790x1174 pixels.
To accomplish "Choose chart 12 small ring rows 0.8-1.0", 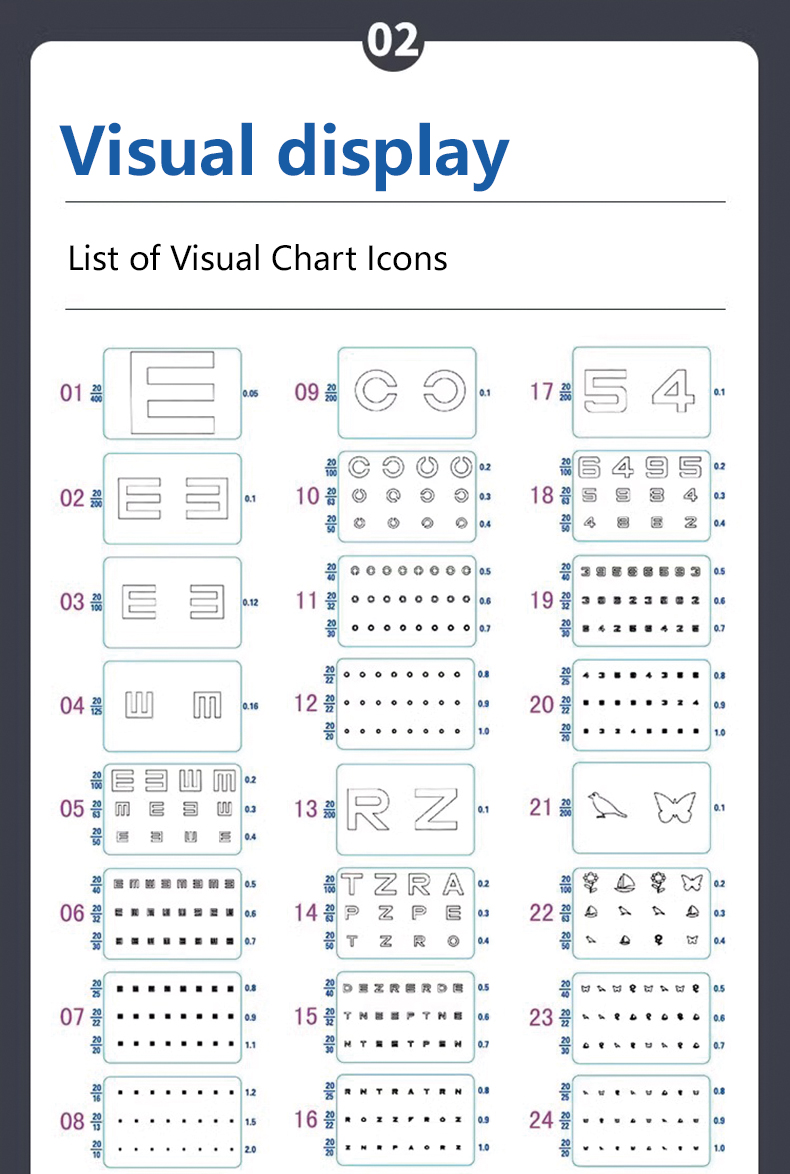I will click(406, 704).
